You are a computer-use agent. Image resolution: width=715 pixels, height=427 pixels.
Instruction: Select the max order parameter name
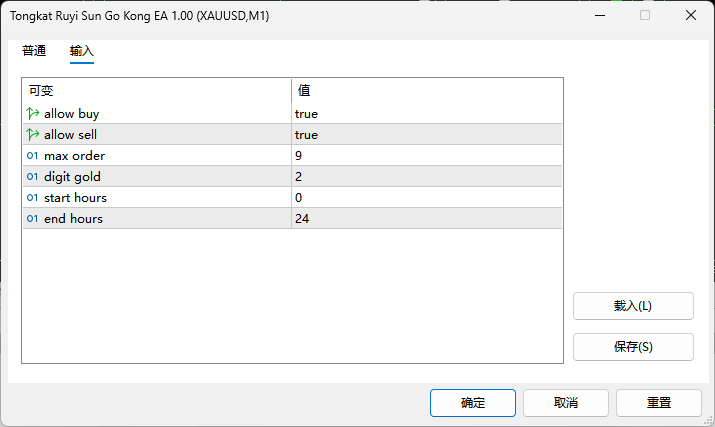click(x=74, y=156)
